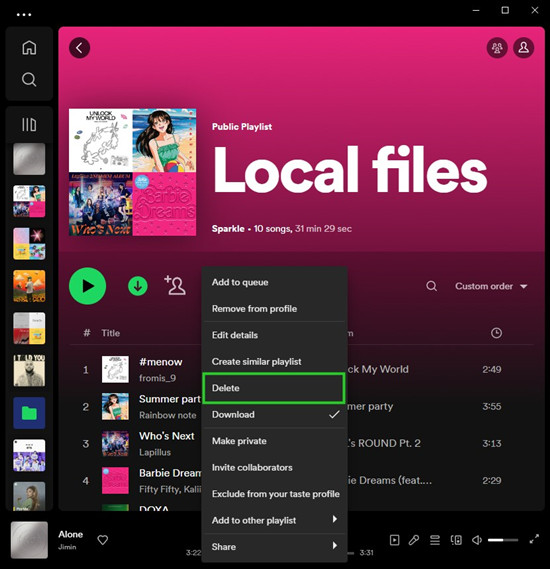Viewport: 550px width, 569px height.
Task: Open Search from the sidebar magnifier
Action: (x=29, y=79)
